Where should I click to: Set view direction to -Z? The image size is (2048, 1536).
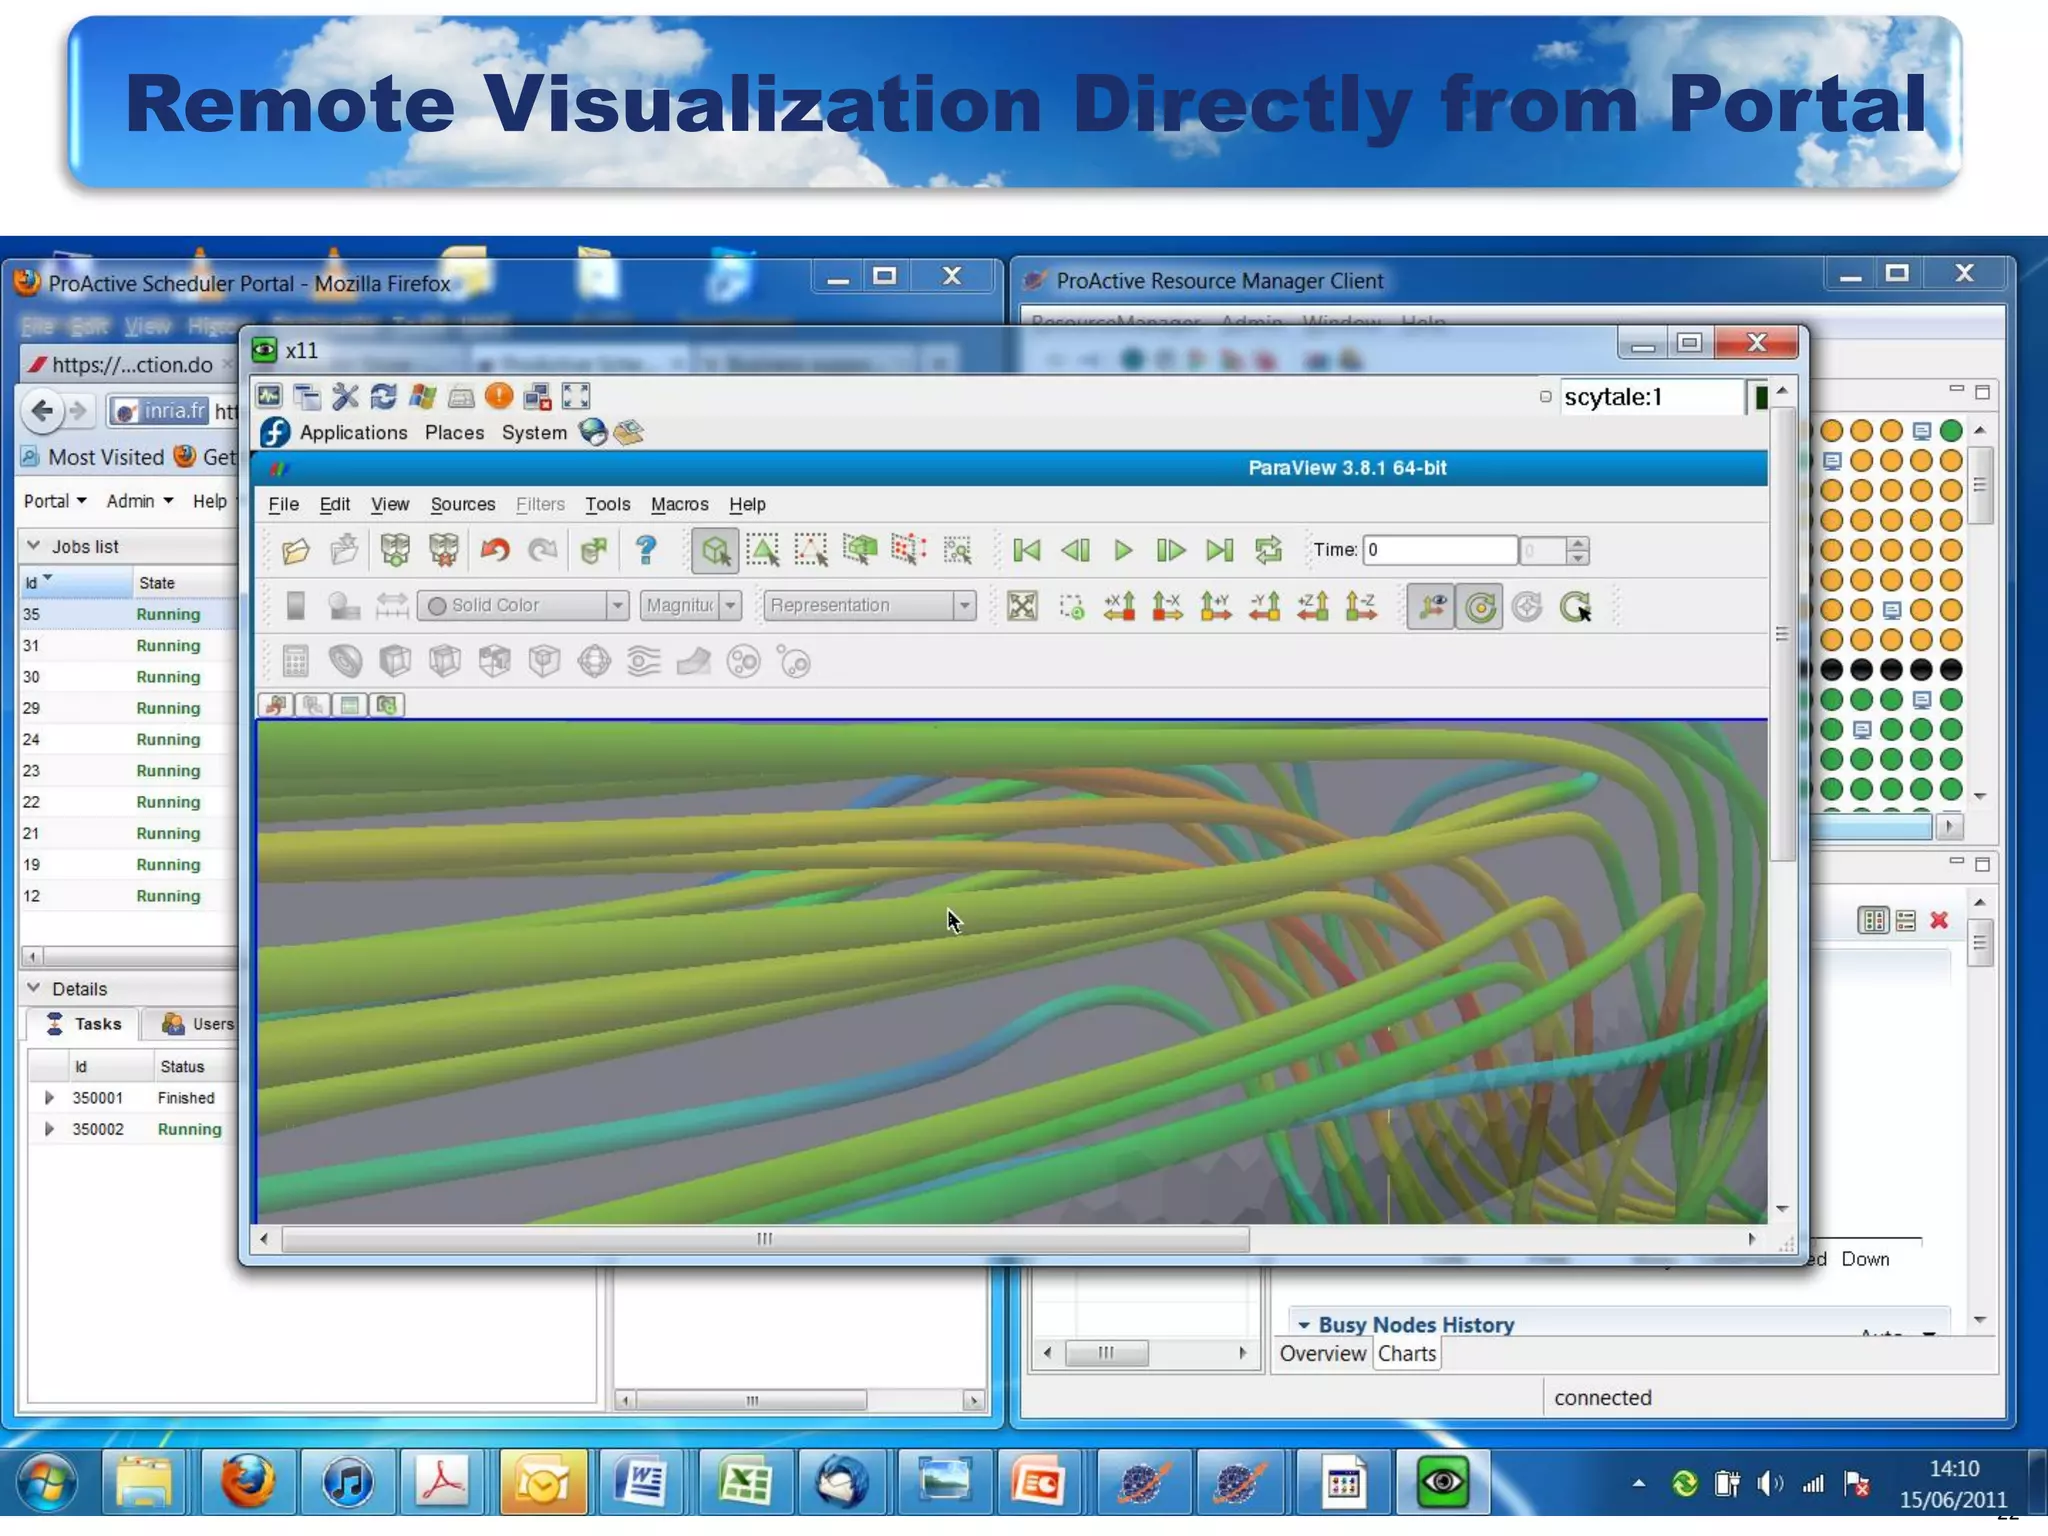[x=1361, y=606]
